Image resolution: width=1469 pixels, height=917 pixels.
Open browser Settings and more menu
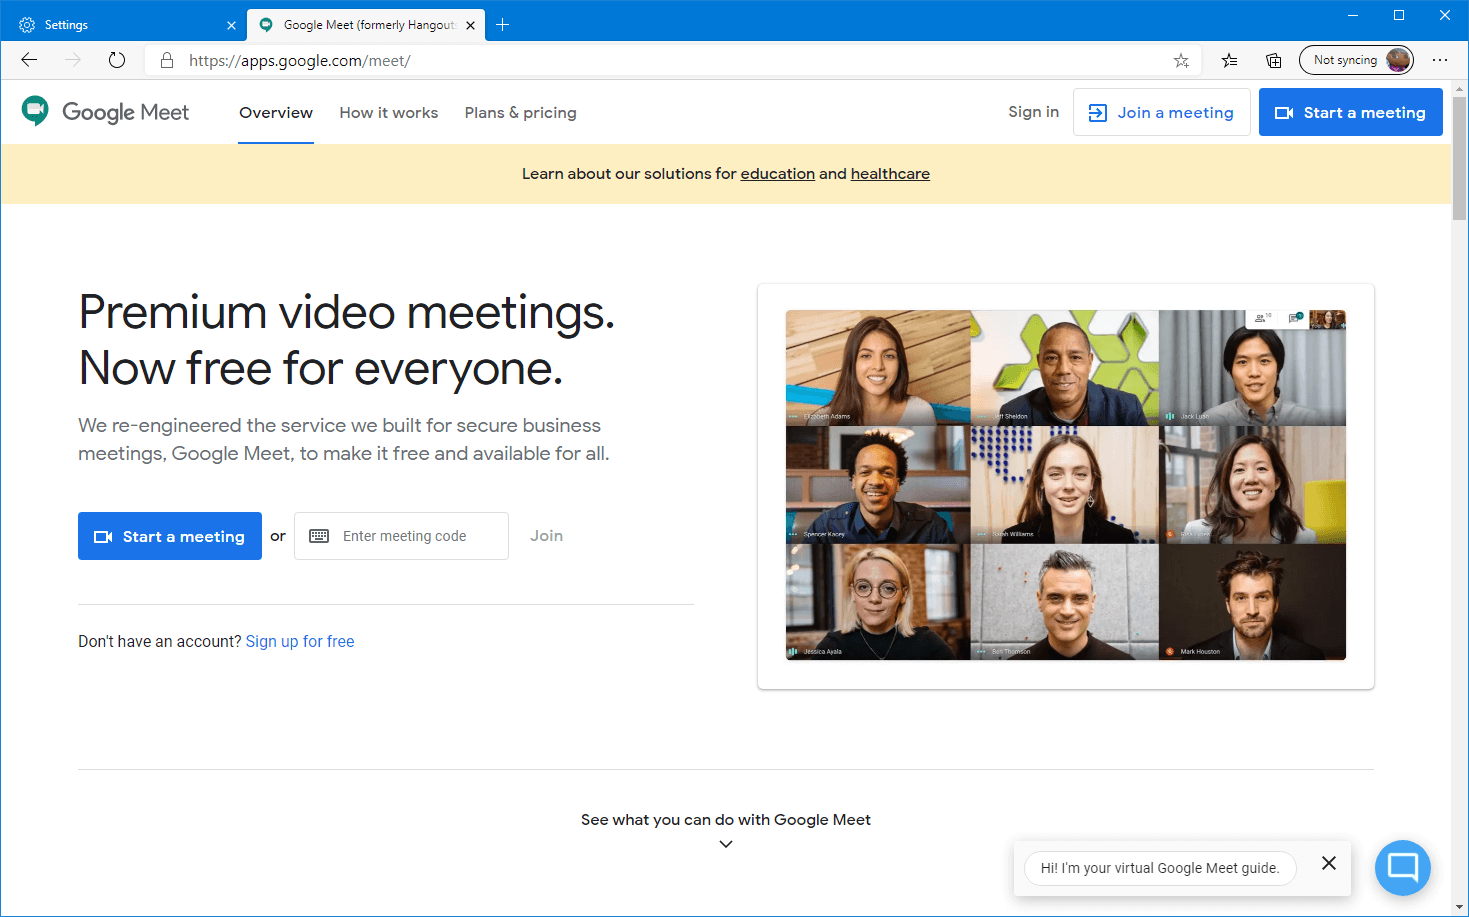[1439, 60]
